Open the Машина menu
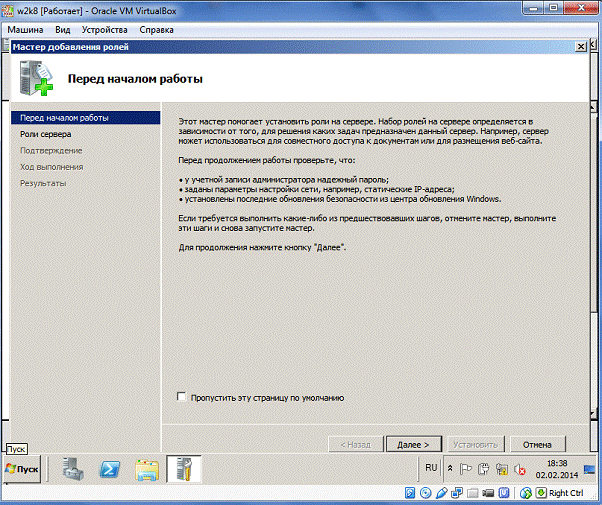The image size is (602, 505). 25,30
